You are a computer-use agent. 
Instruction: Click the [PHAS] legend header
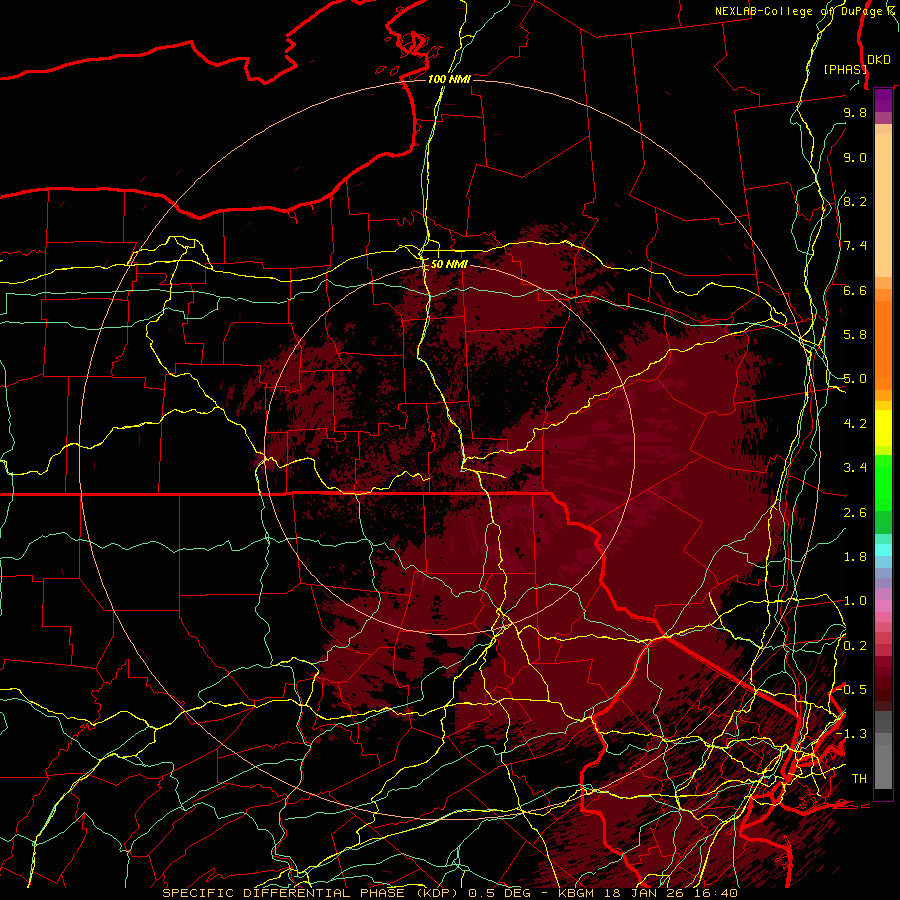[845, 69]
